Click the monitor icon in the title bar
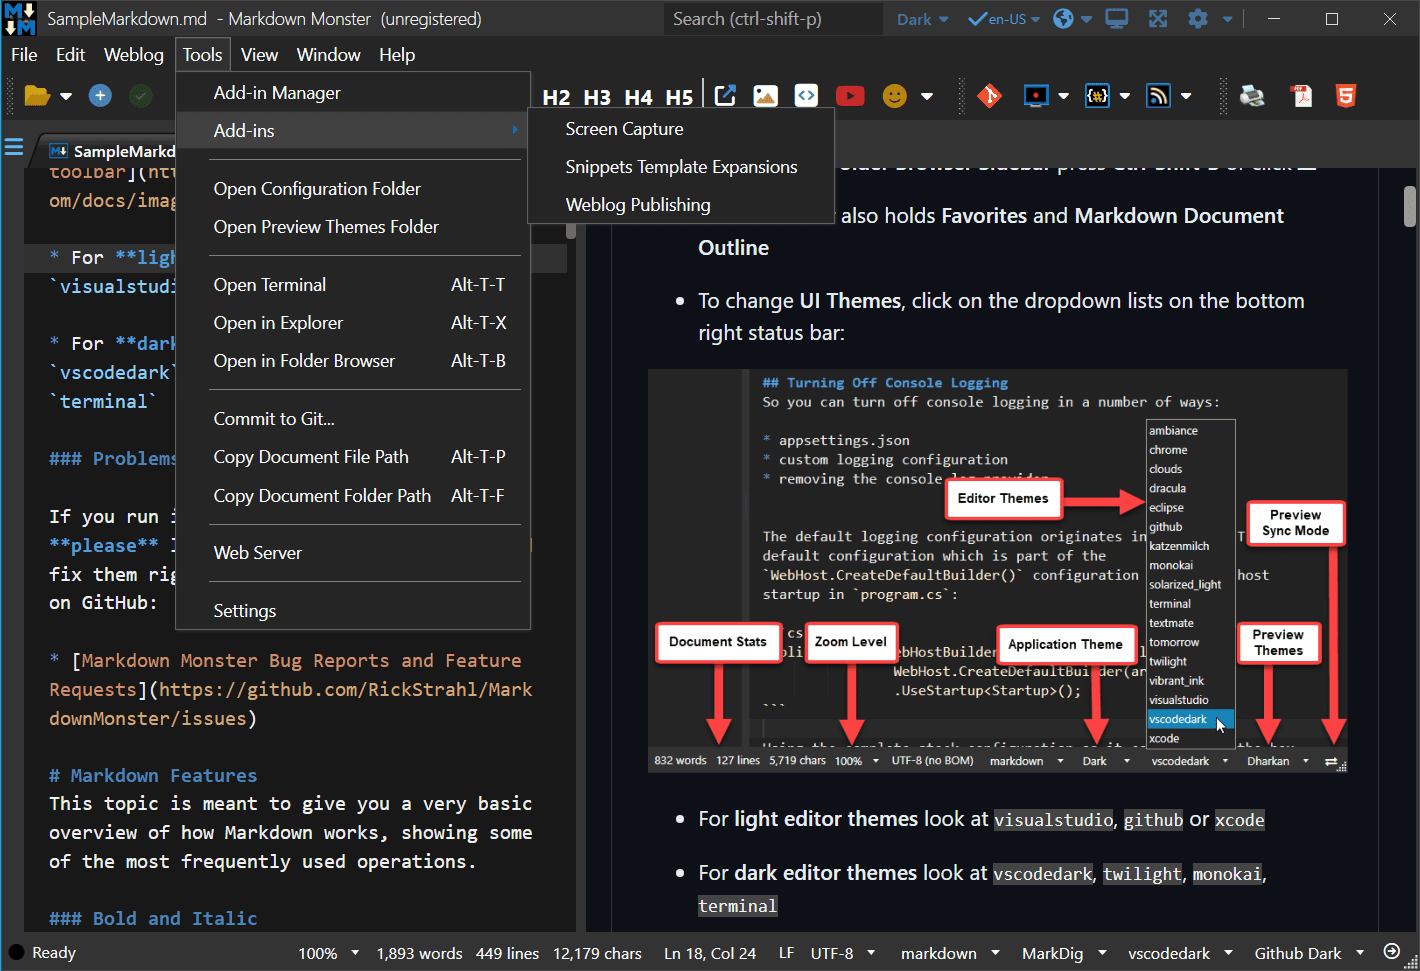Image resolution: width=1420 pixels, height=971 pixels. 1117,19
